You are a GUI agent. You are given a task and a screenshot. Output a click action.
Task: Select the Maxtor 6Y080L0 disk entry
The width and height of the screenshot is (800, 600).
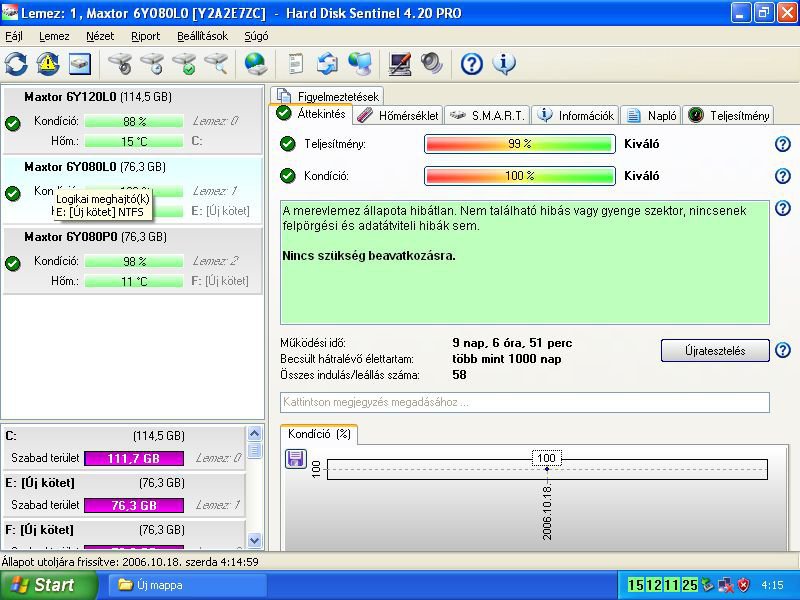pyautogui.click(x=133, y=190)
